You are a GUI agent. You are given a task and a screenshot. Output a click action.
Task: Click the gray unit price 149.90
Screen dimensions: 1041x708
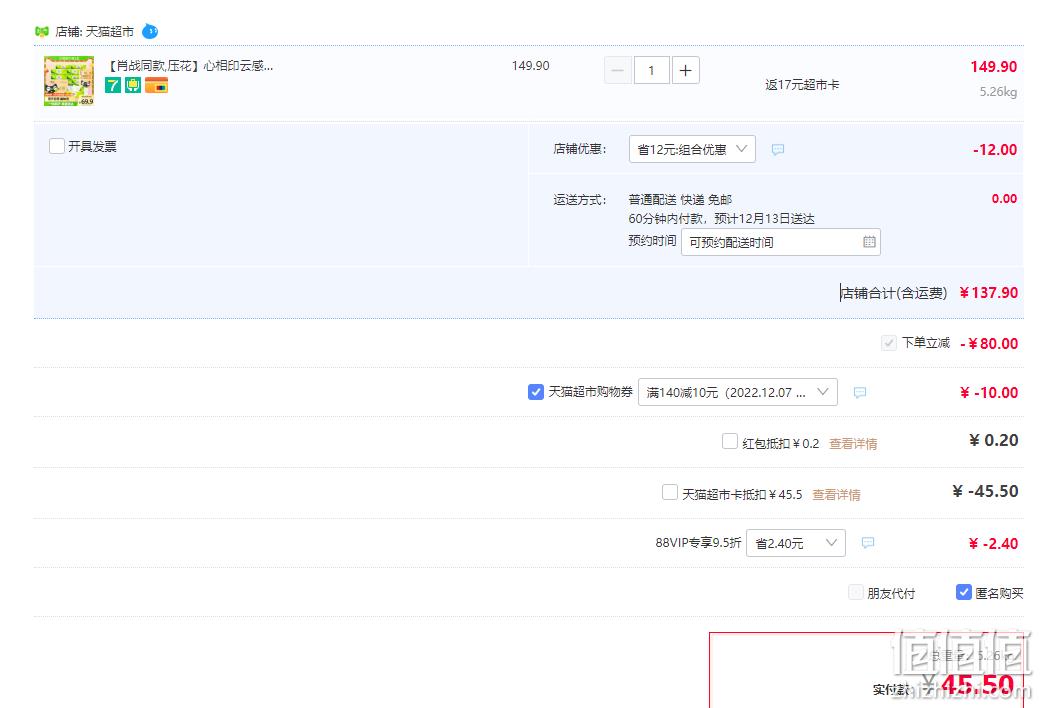pyautogui.click(x=530, y=66)
